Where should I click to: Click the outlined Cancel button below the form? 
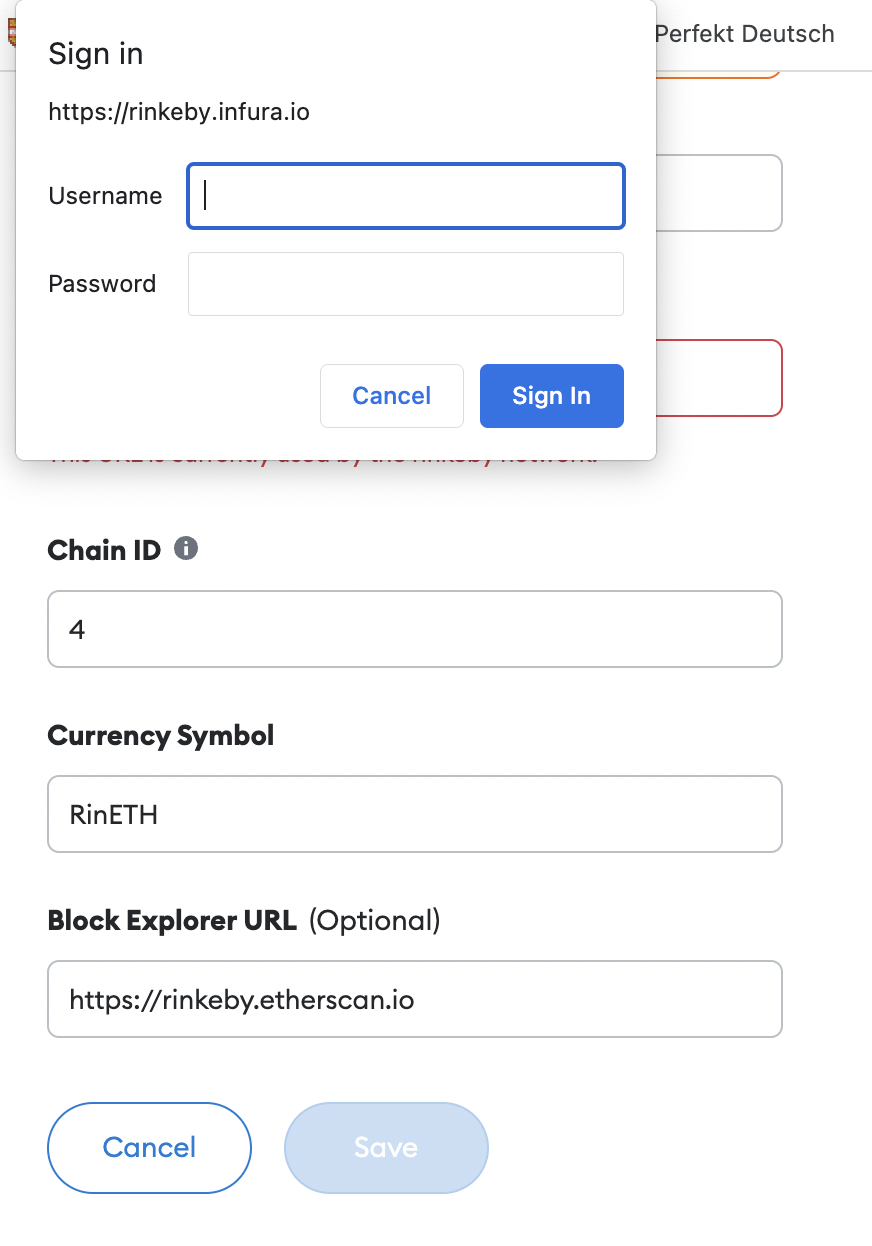tap(150, 1148)
